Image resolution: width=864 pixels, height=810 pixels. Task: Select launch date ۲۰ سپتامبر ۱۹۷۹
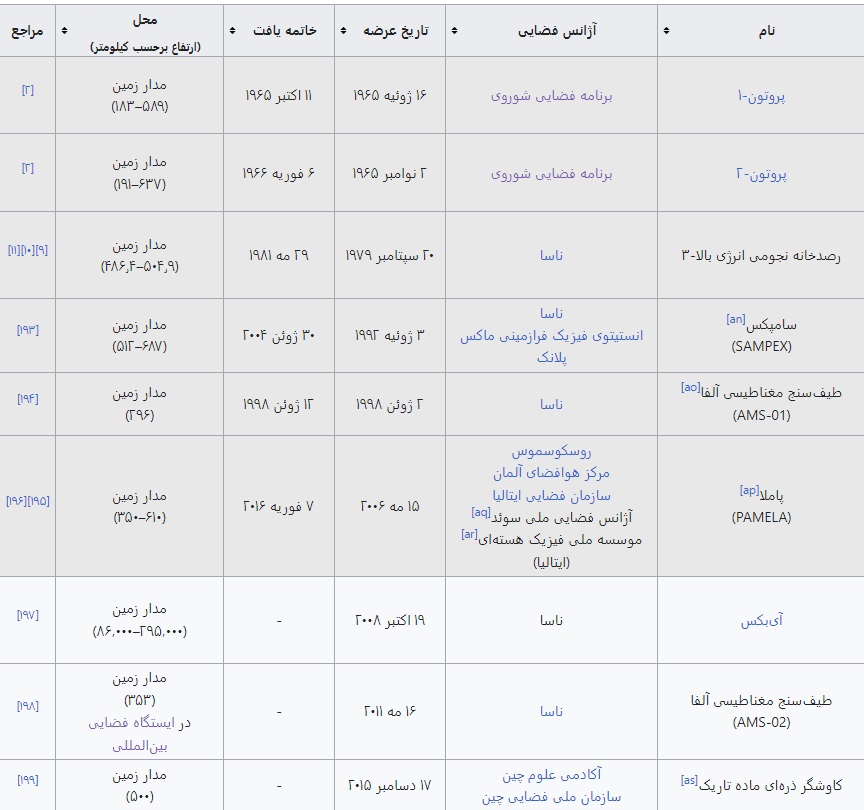390,255
